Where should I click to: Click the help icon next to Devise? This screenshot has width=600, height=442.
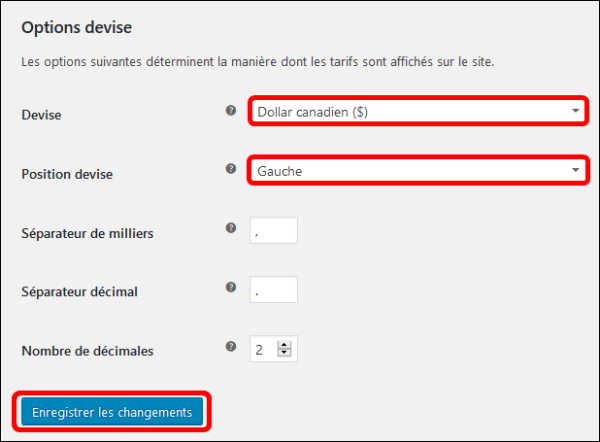coord(231,111)
